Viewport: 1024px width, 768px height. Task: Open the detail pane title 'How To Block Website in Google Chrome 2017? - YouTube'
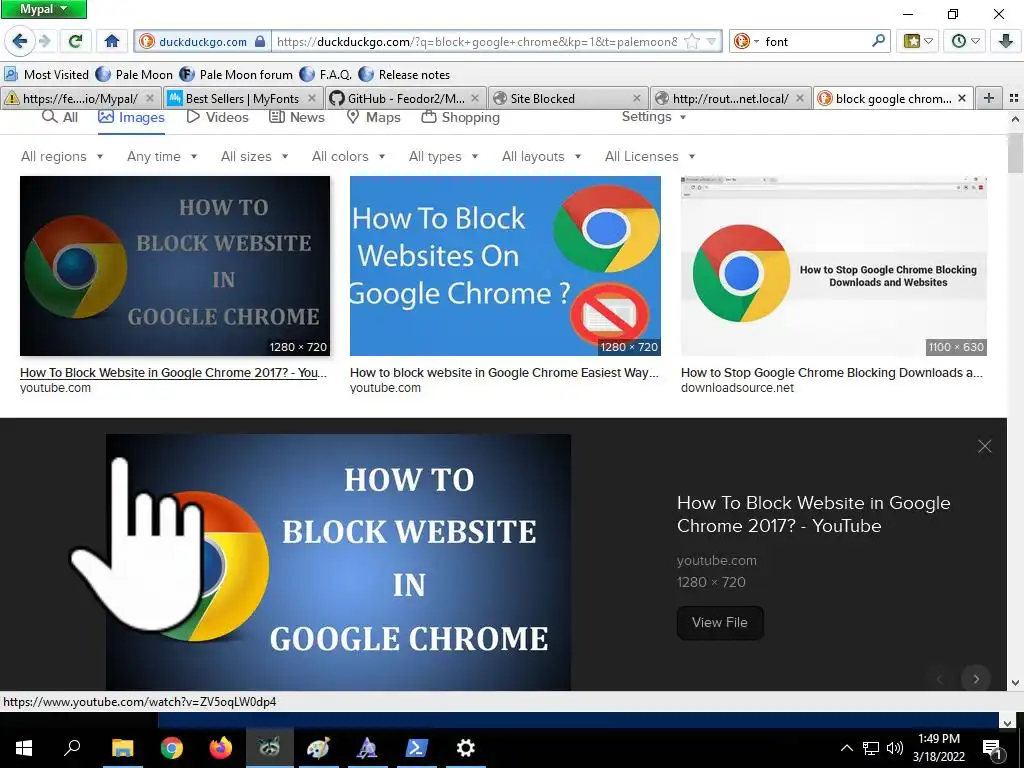point(814,515)
